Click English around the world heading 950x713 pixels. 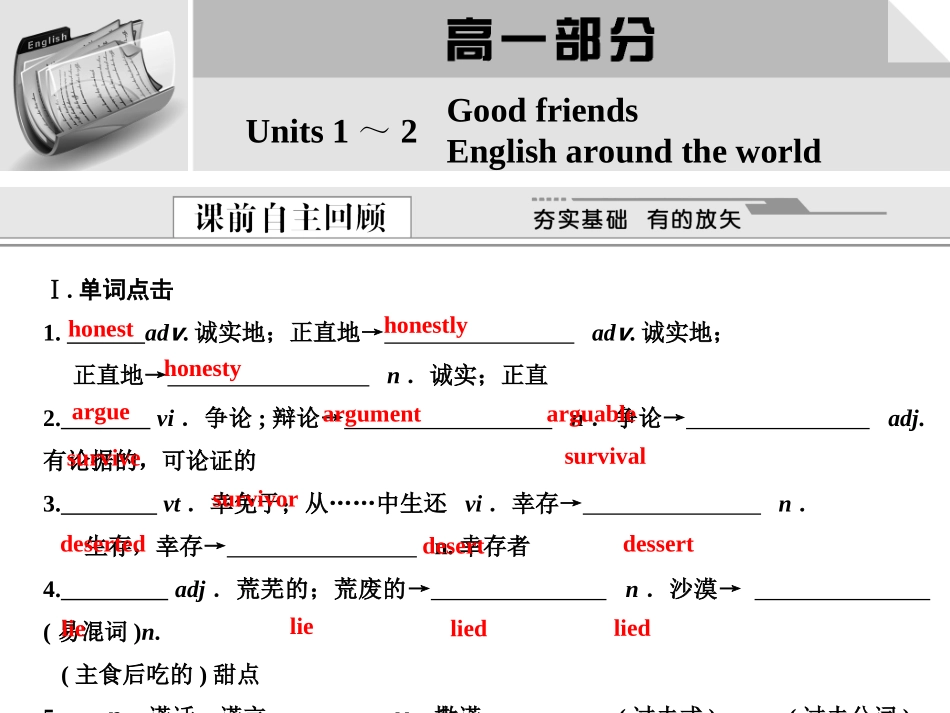click(634, 151)
